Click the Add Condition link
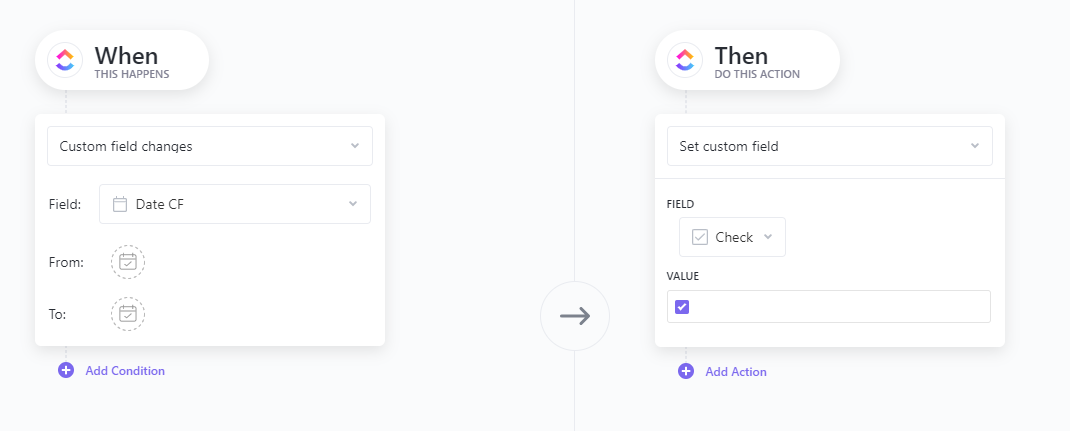The image size is (1070, 431). click(x=125, y=371)
